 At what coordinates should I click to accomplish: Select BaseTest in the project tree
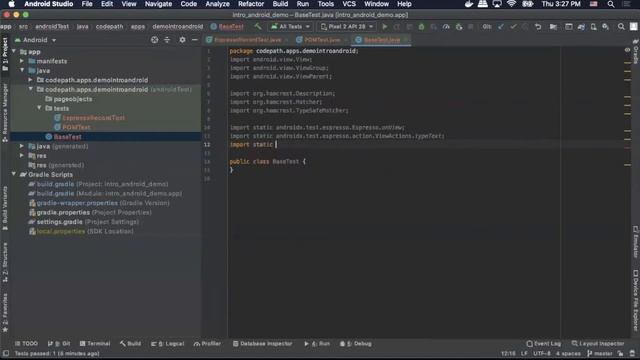(68, 137)
